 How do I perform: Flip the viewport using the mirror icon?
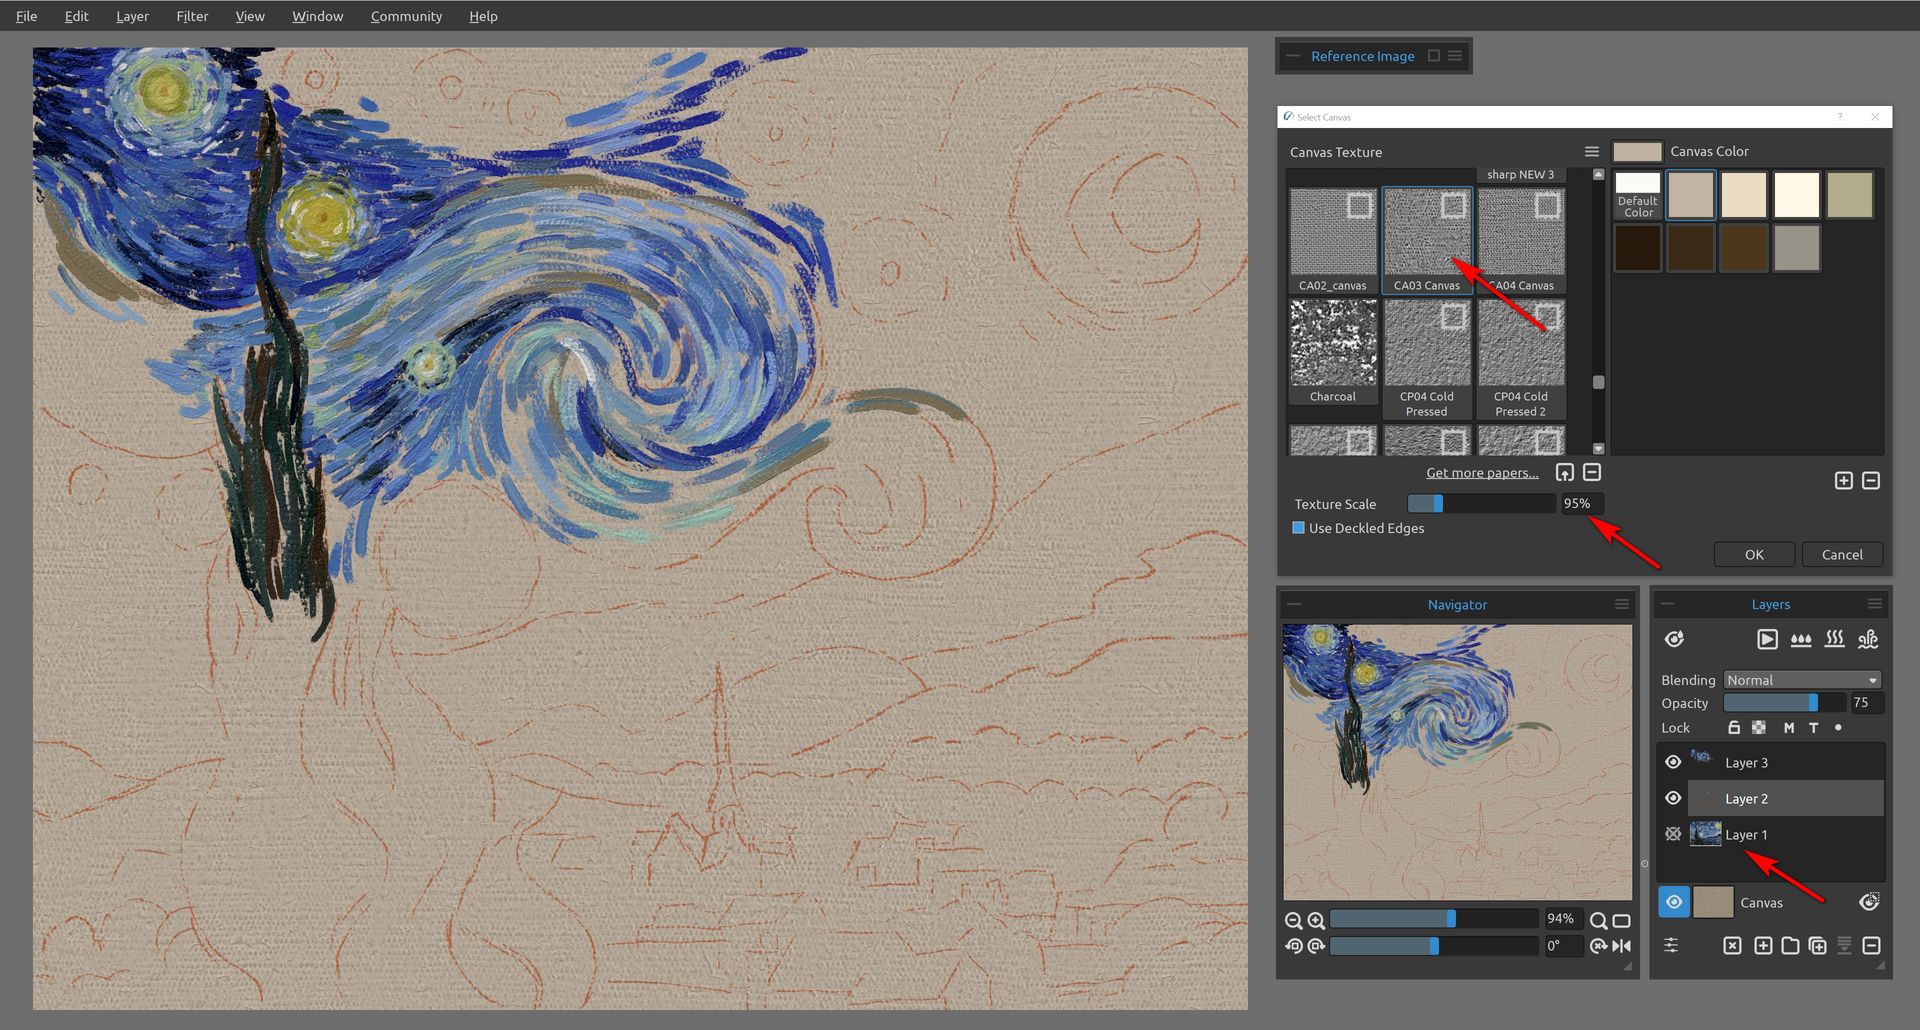1621,946
